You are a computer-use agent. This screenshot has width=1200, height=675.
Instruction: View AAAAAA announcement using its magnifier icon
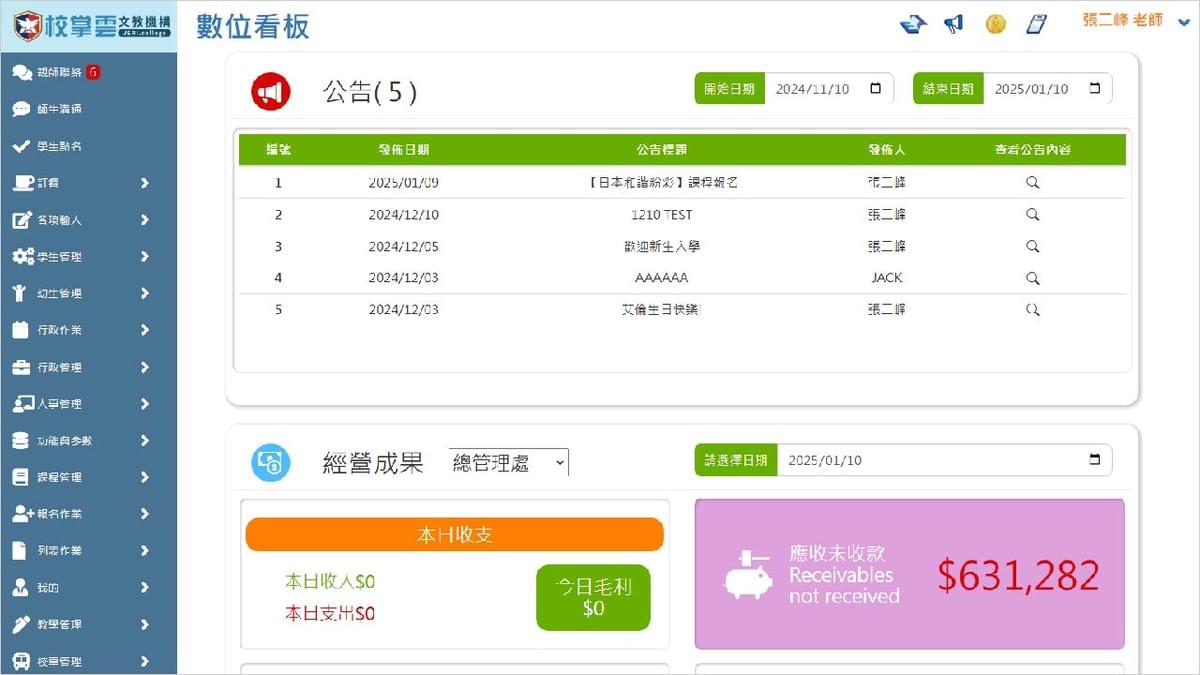pos(1033,278)
